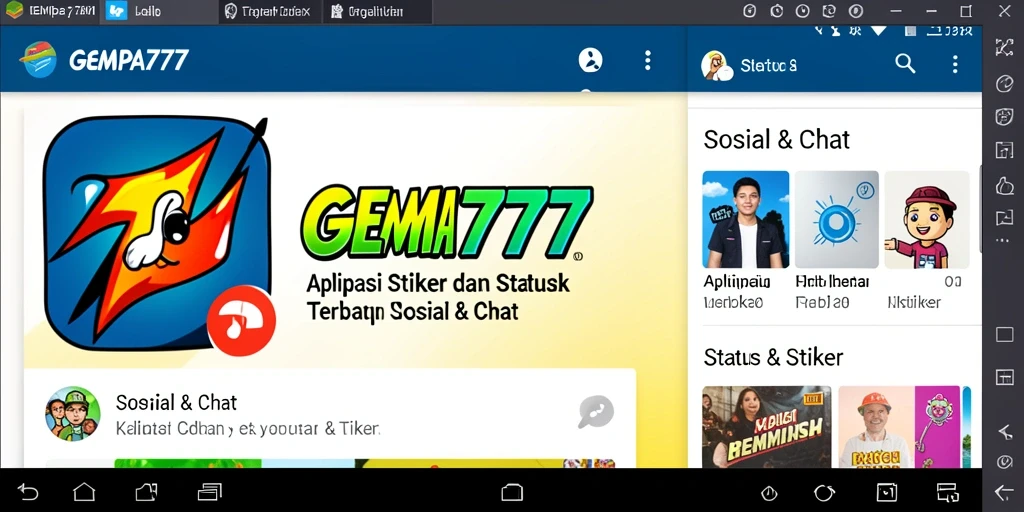
Task: Click the boxed screenshot icon in bottom bar
Action: (x=886, y=492)
